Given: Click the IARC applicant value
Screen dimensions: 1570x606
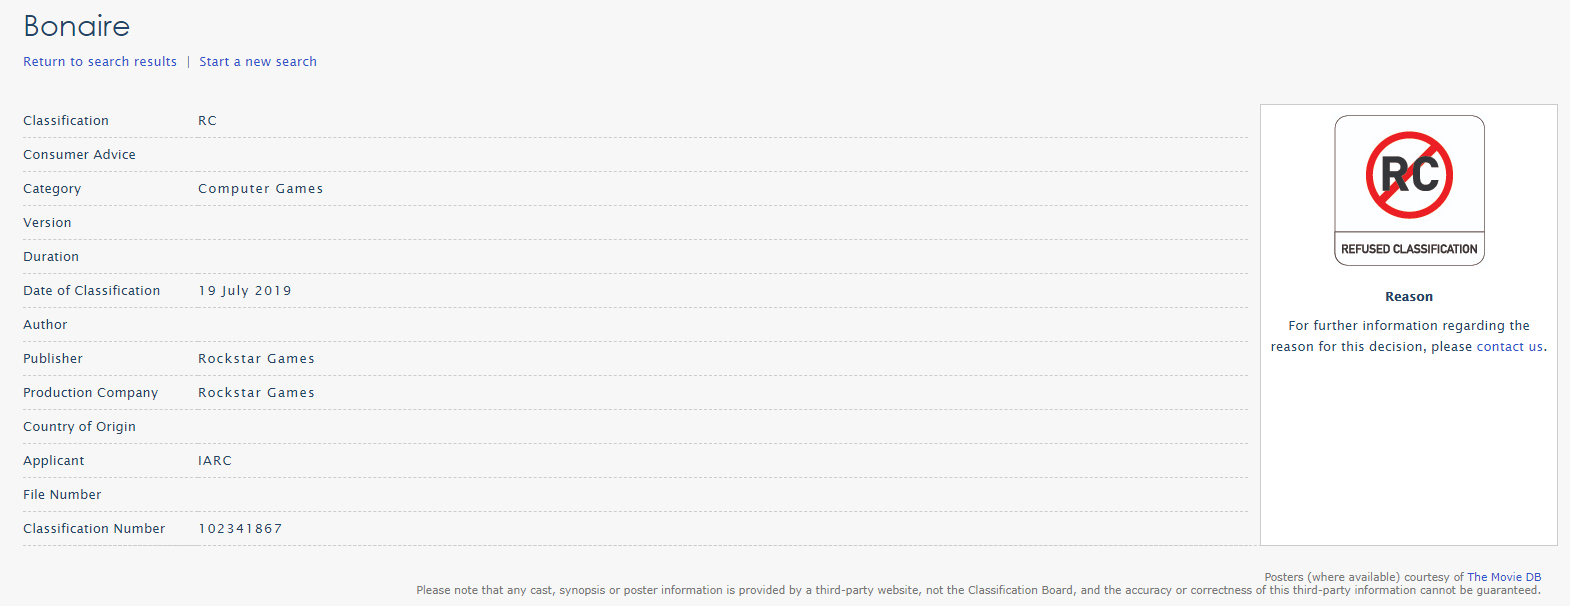Looking at the screenshot, I should pos(215,461).
